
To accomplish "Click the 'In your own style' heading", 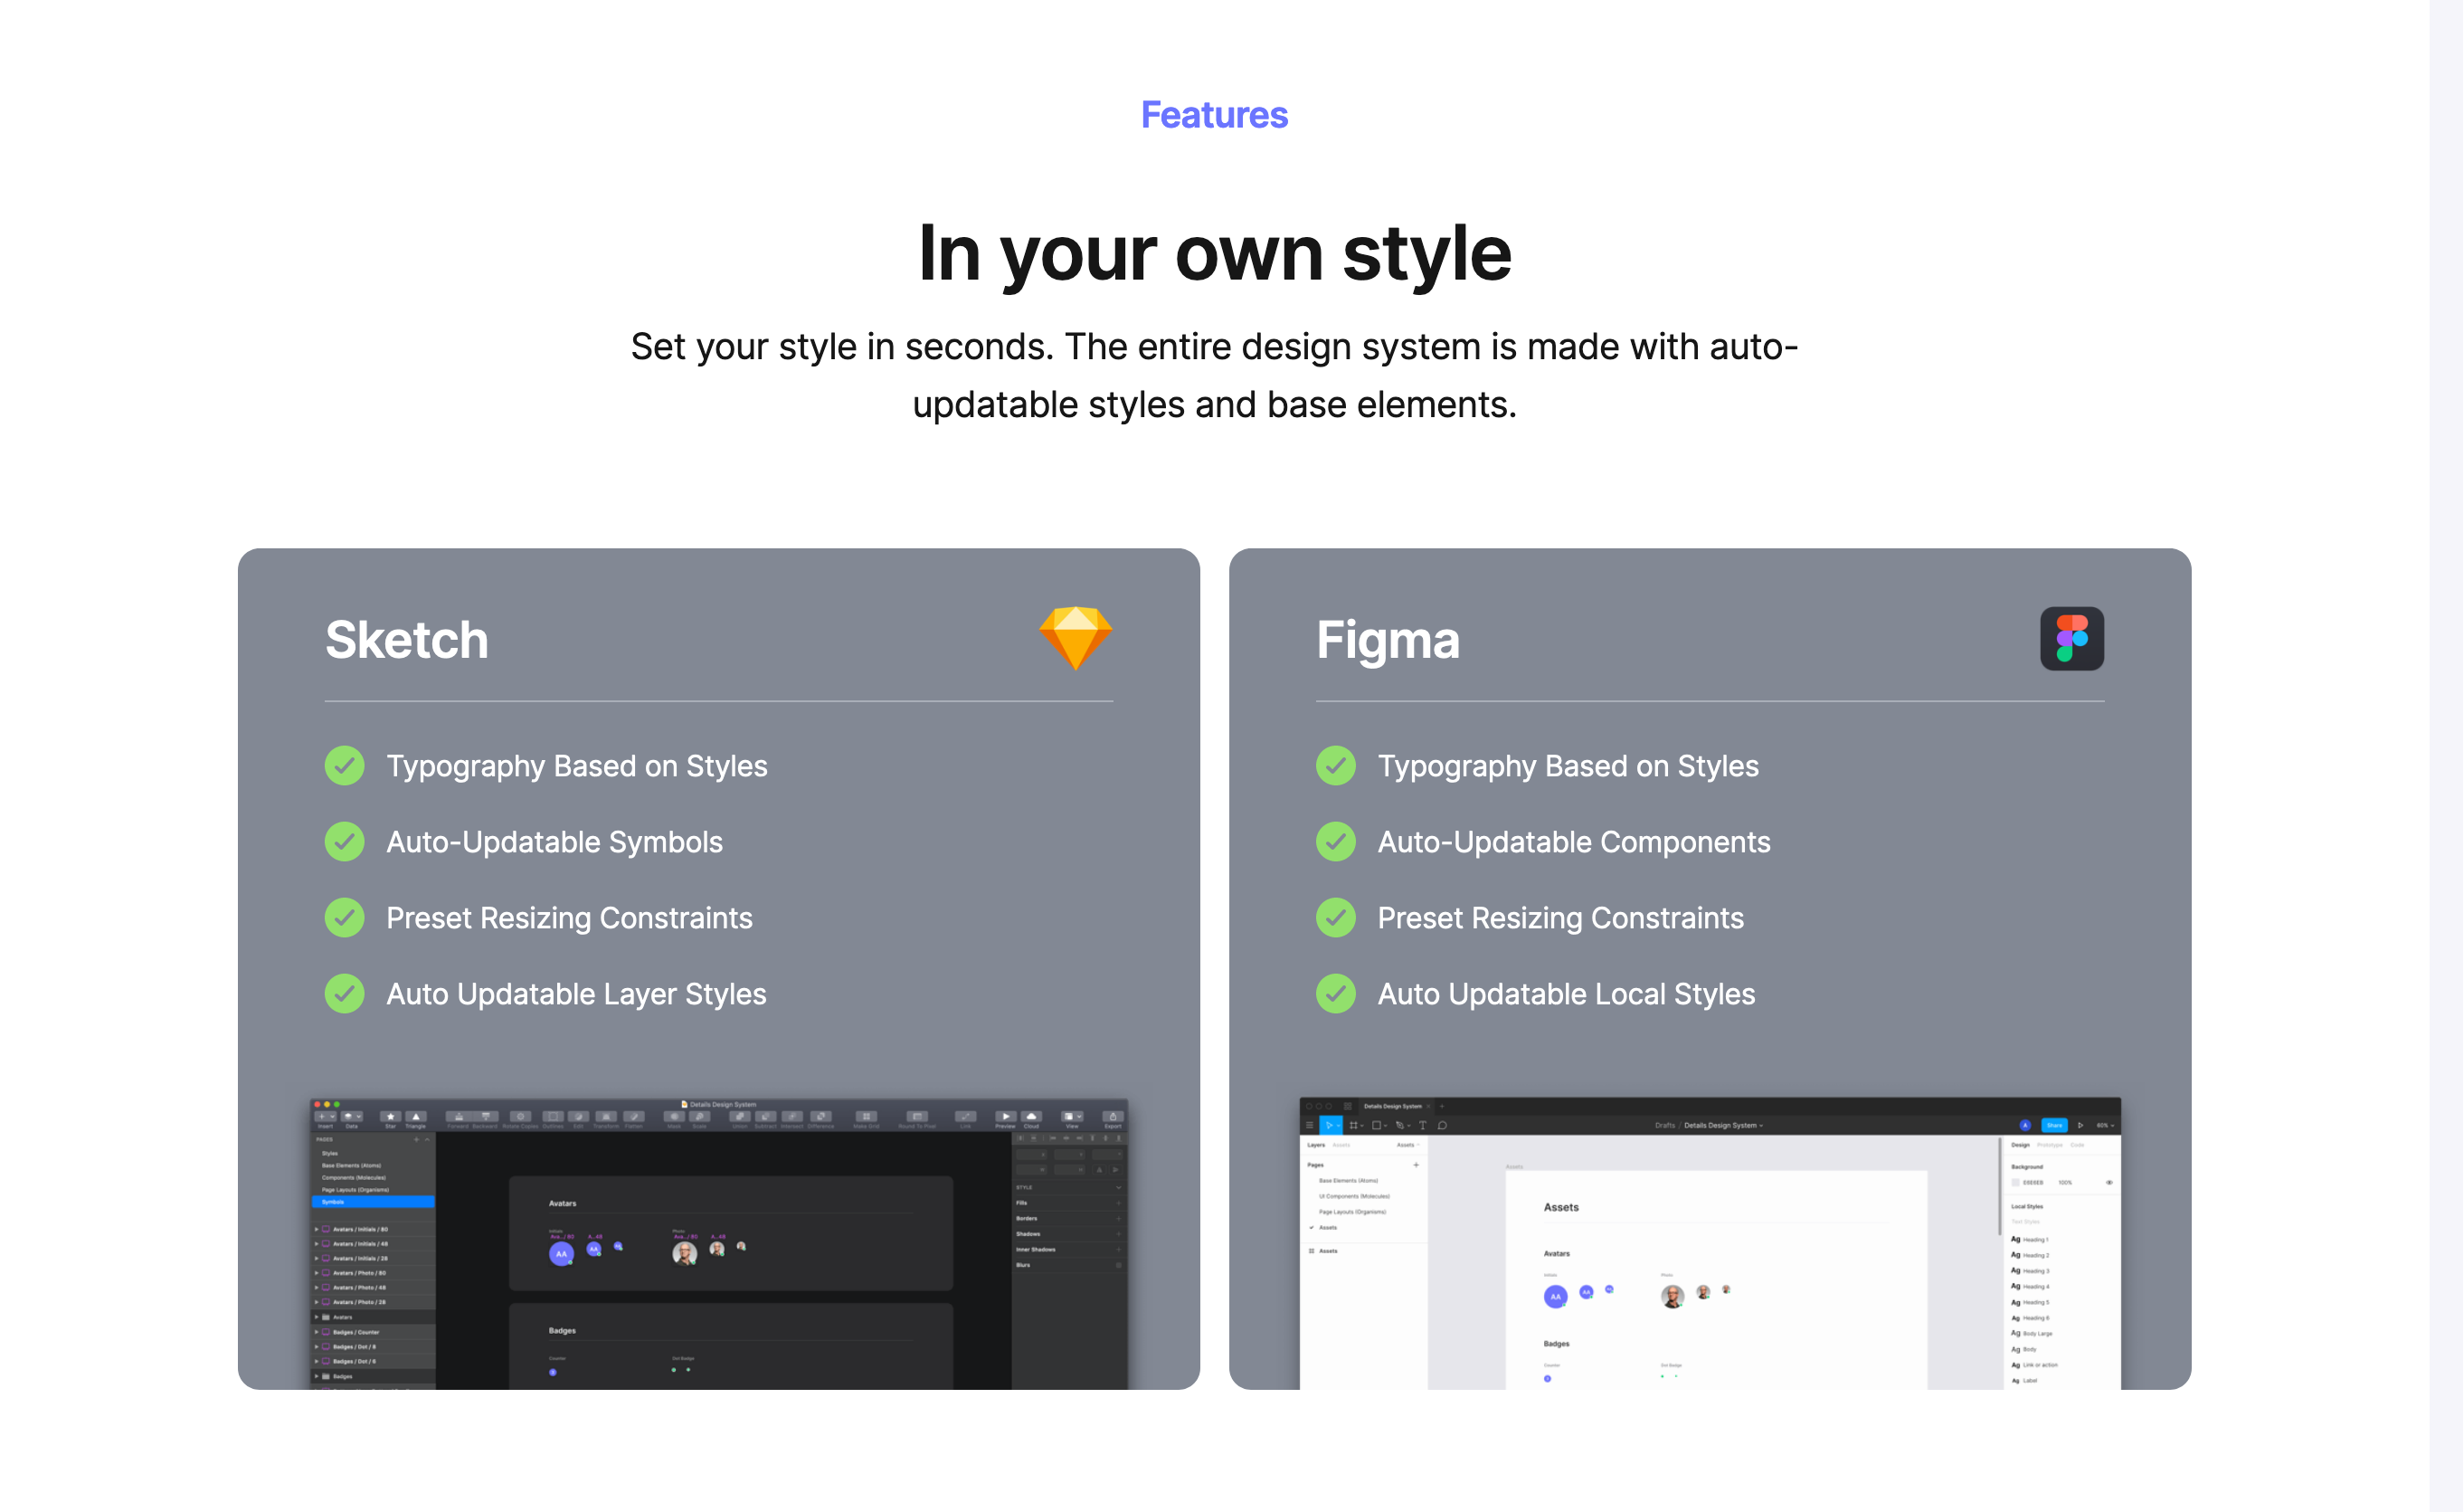I will 1215,253.
